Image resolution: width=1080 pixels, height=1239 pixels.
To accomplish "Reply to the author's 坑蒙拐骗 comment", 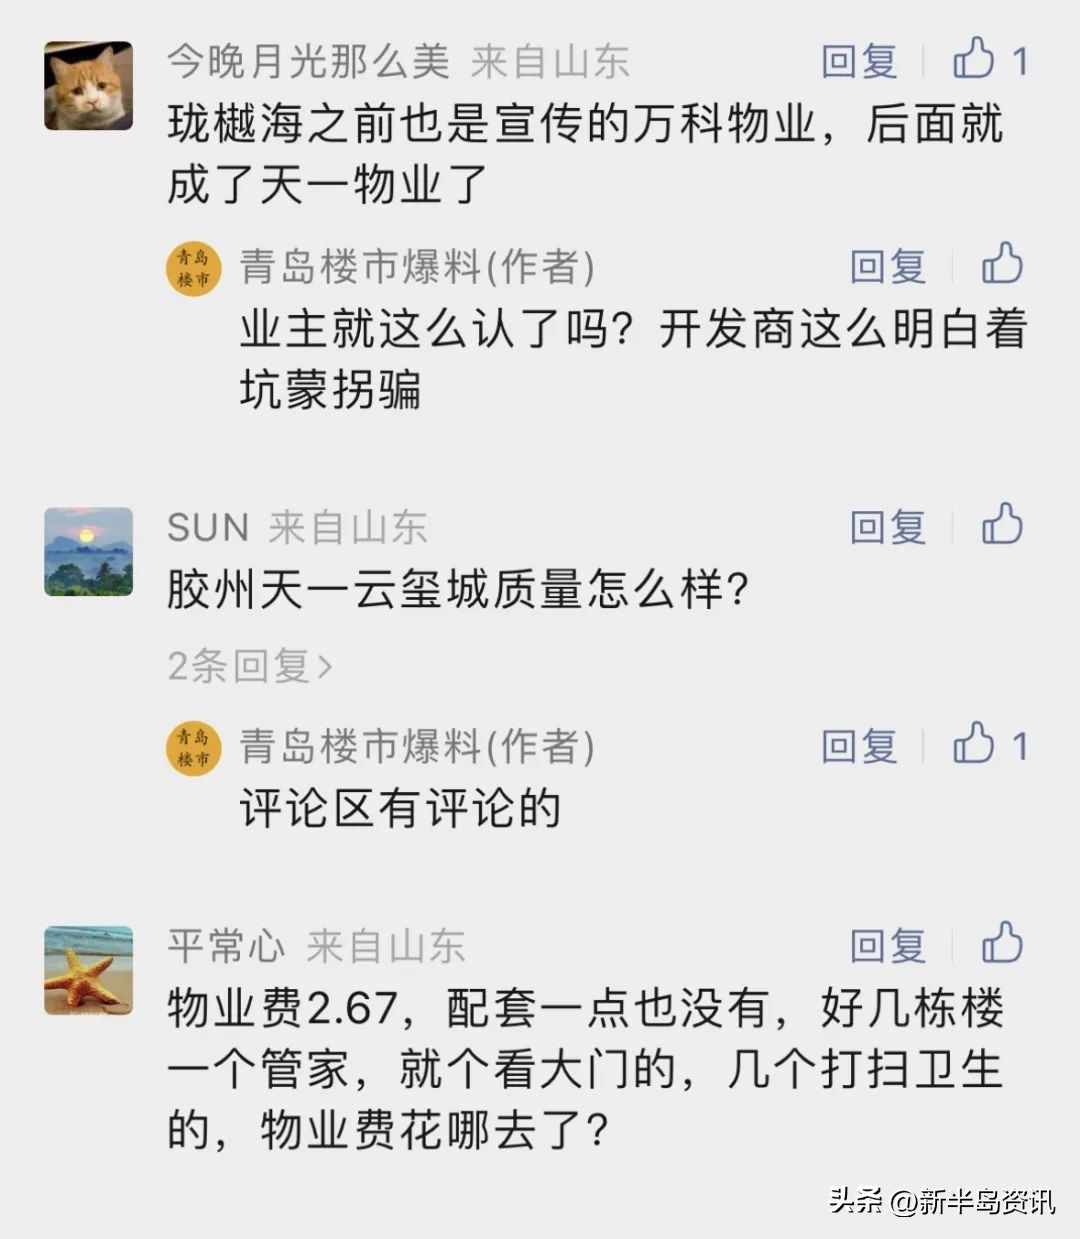I will pyautogui.click(x=888, y=266).
